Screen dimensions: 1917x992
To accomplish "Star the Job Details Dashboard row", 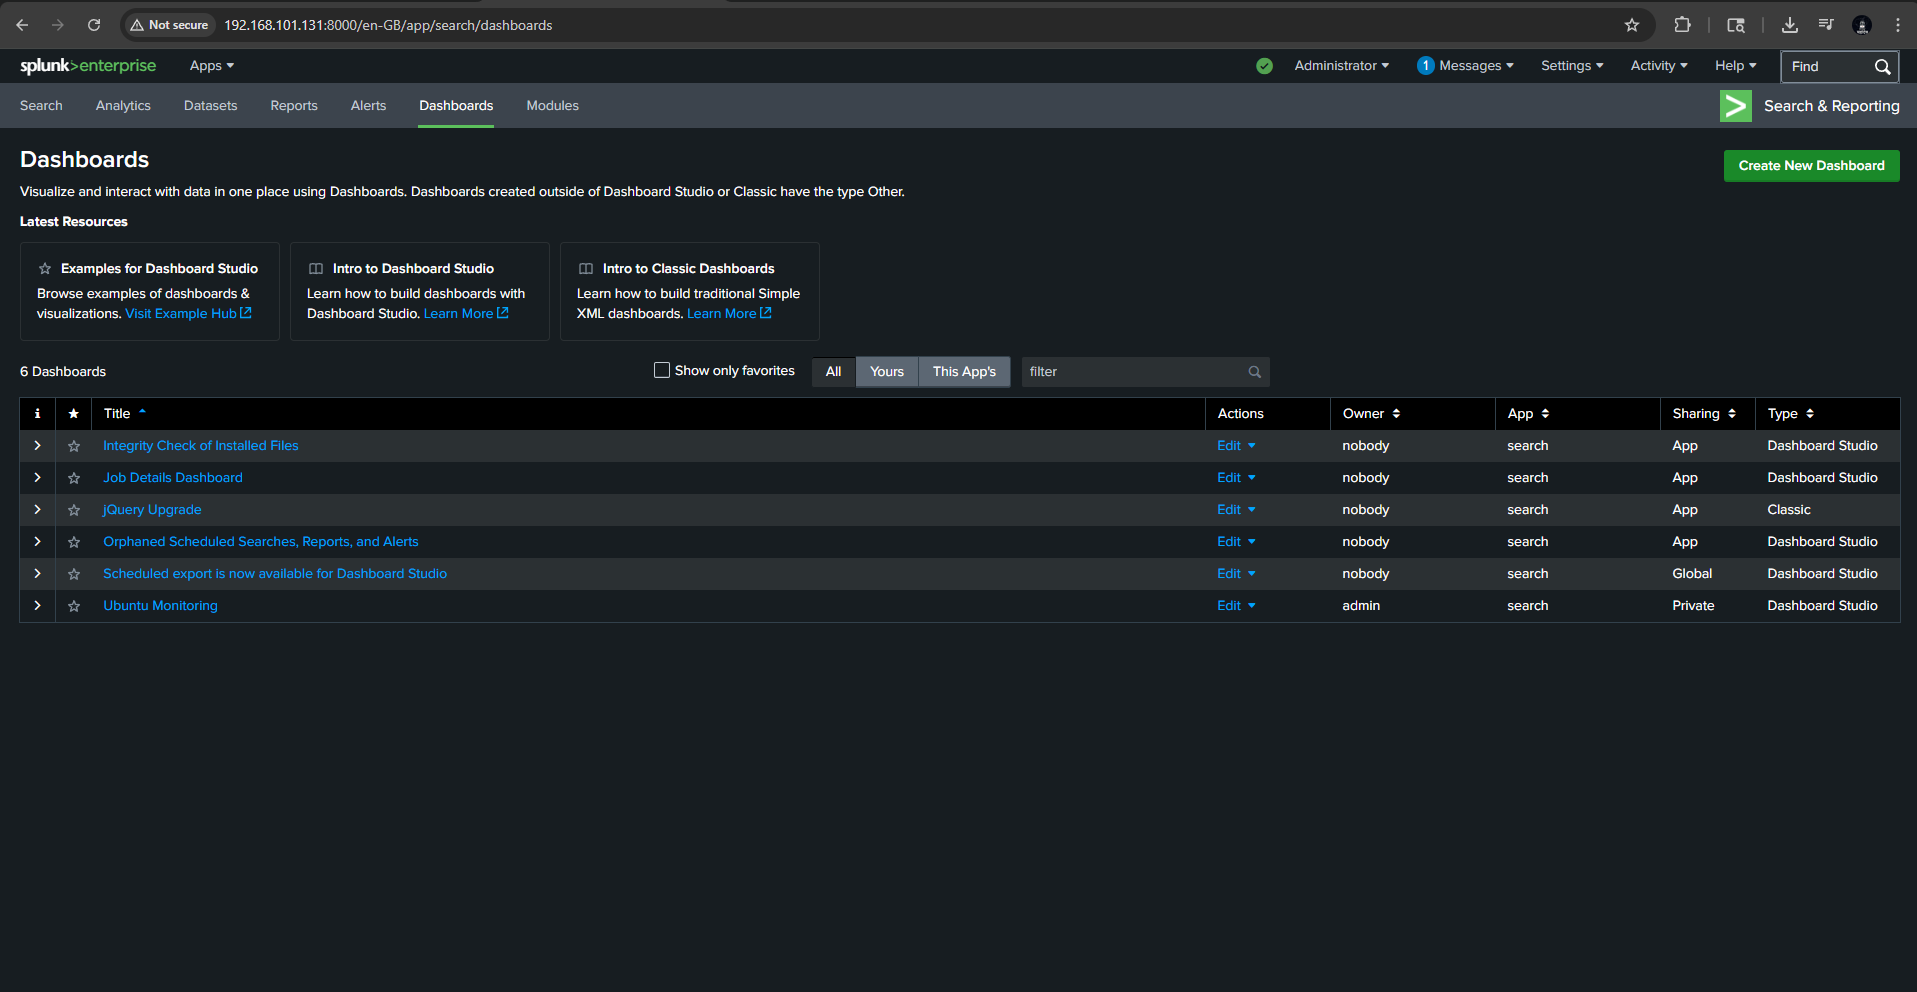I will pyautogui.click(x=74, y=478).
